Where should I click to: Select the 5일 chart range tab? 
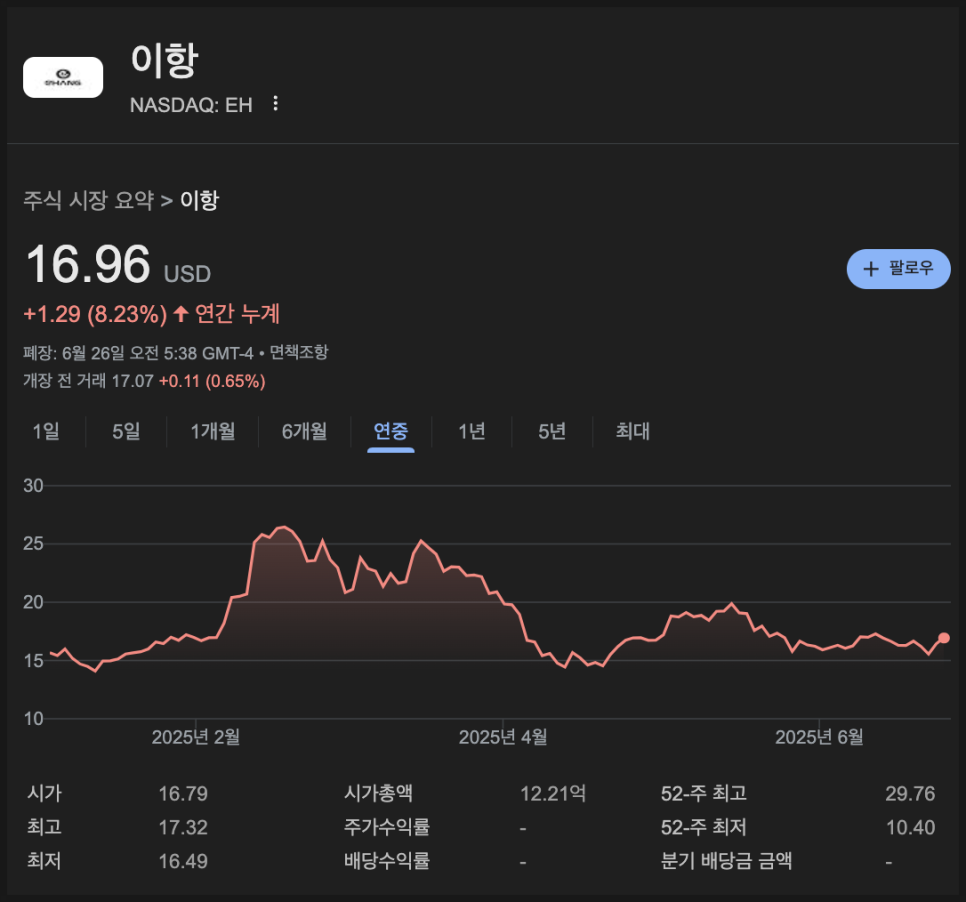point(126,431)
